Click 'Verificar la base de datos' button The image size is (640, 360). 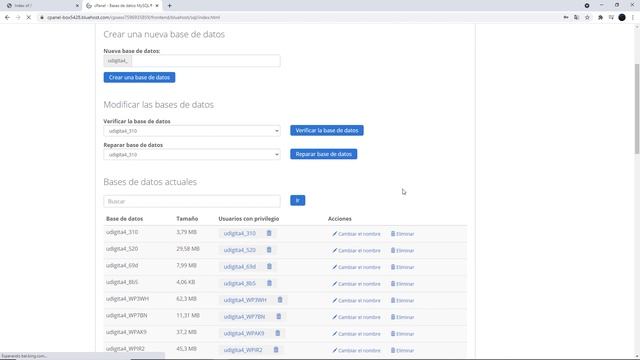[327, 130]
